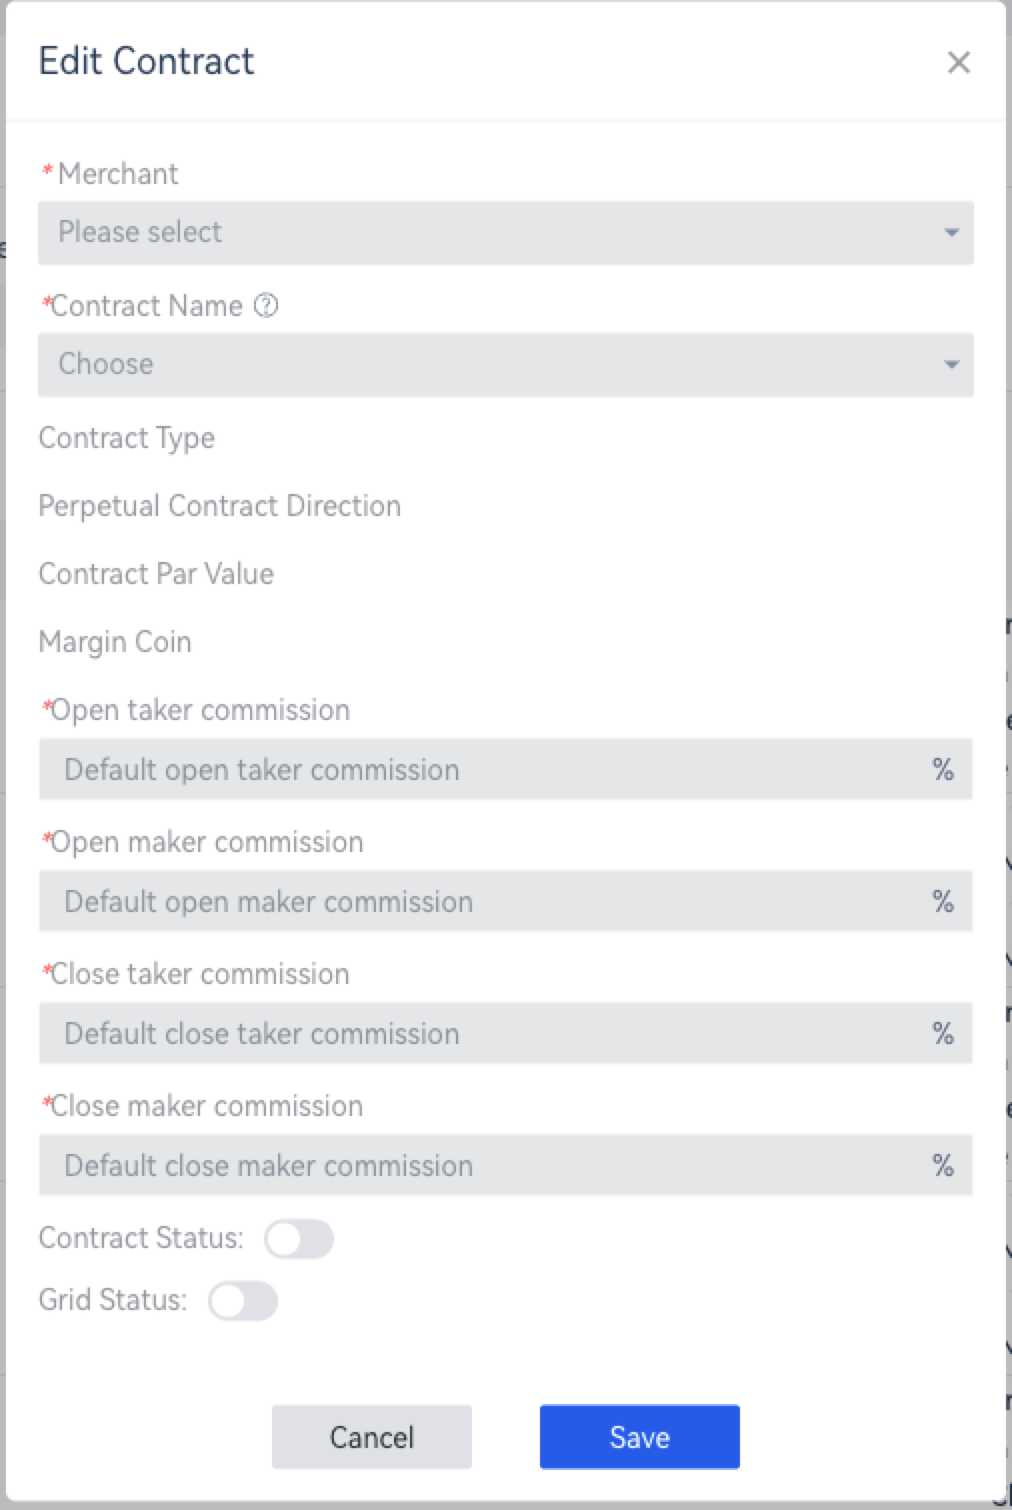Image resolution: width=1012 pixels, height=1510 pixels.
Task: Click the percent sign in Open taker commission
Action: click(x=943, y=769)
